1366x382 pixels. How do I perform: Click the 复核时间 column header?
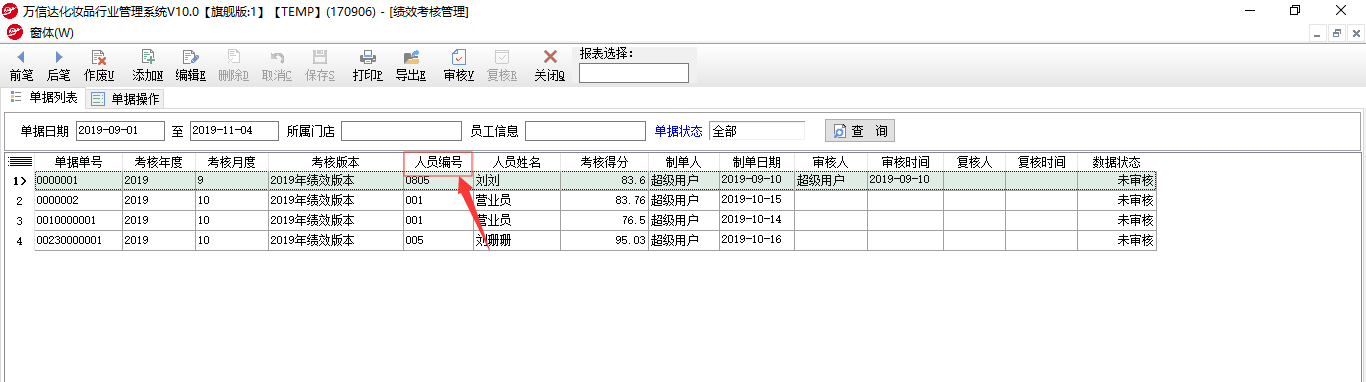(1041, 162)
